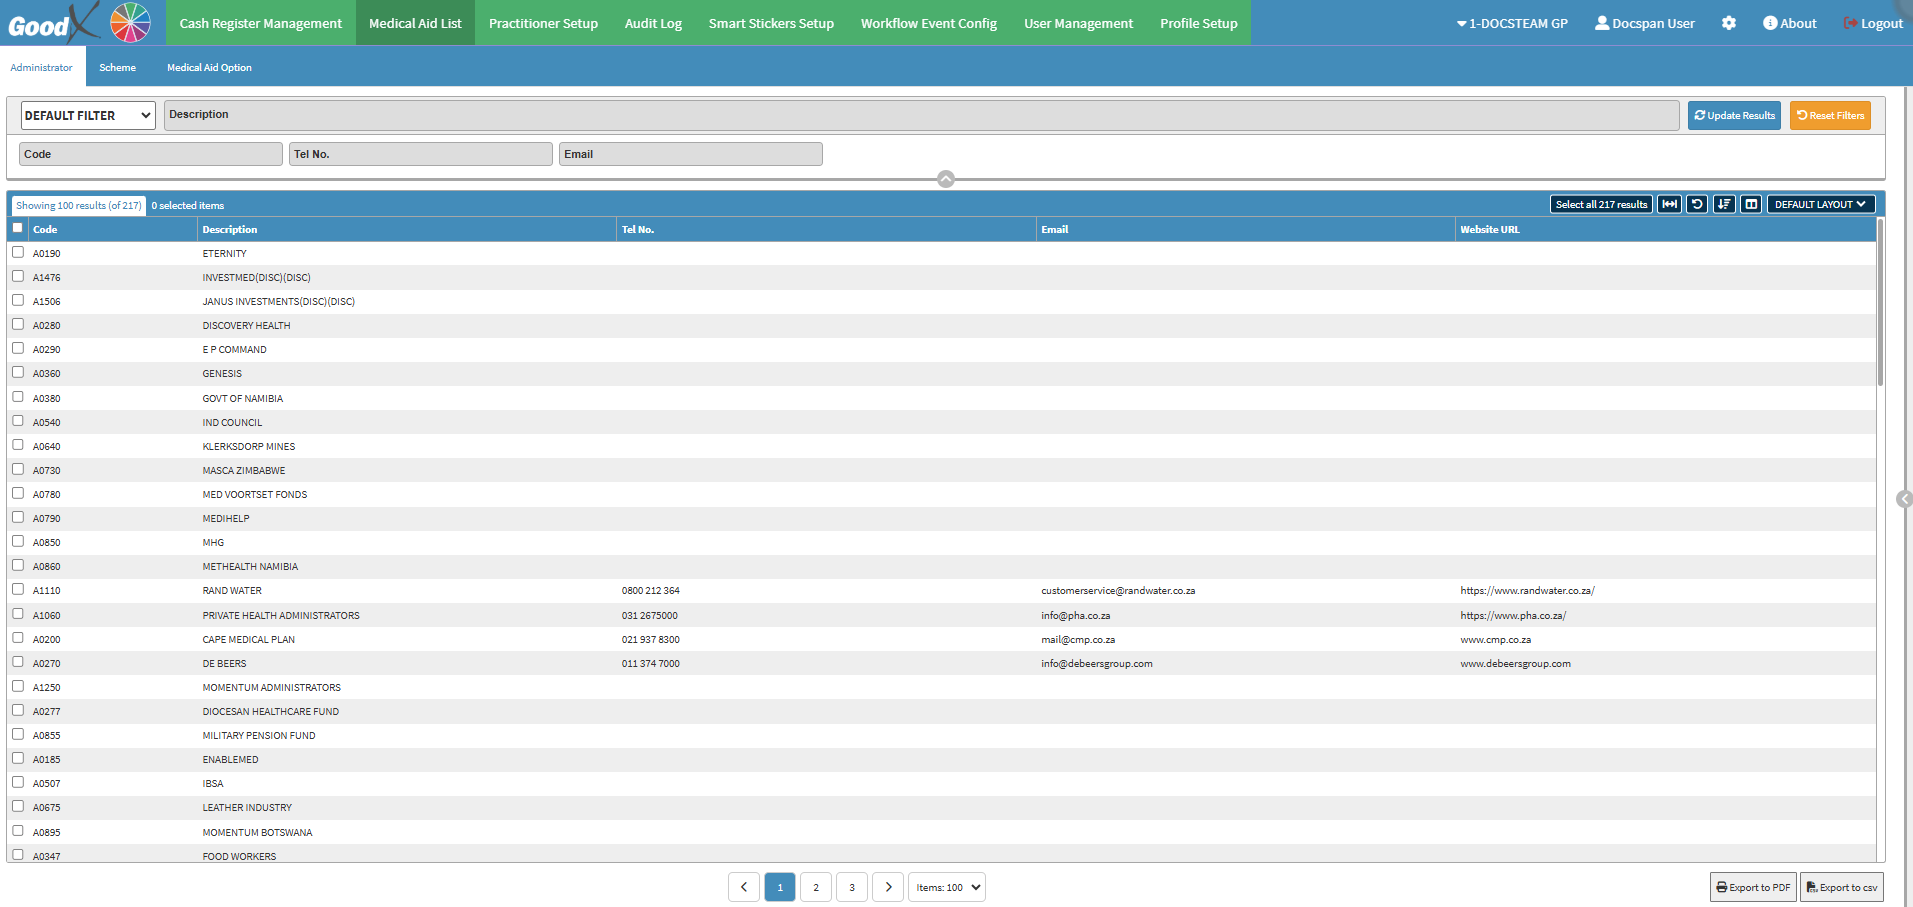
Task: Switch to the Scheme tab
Action: click(117, 67)
